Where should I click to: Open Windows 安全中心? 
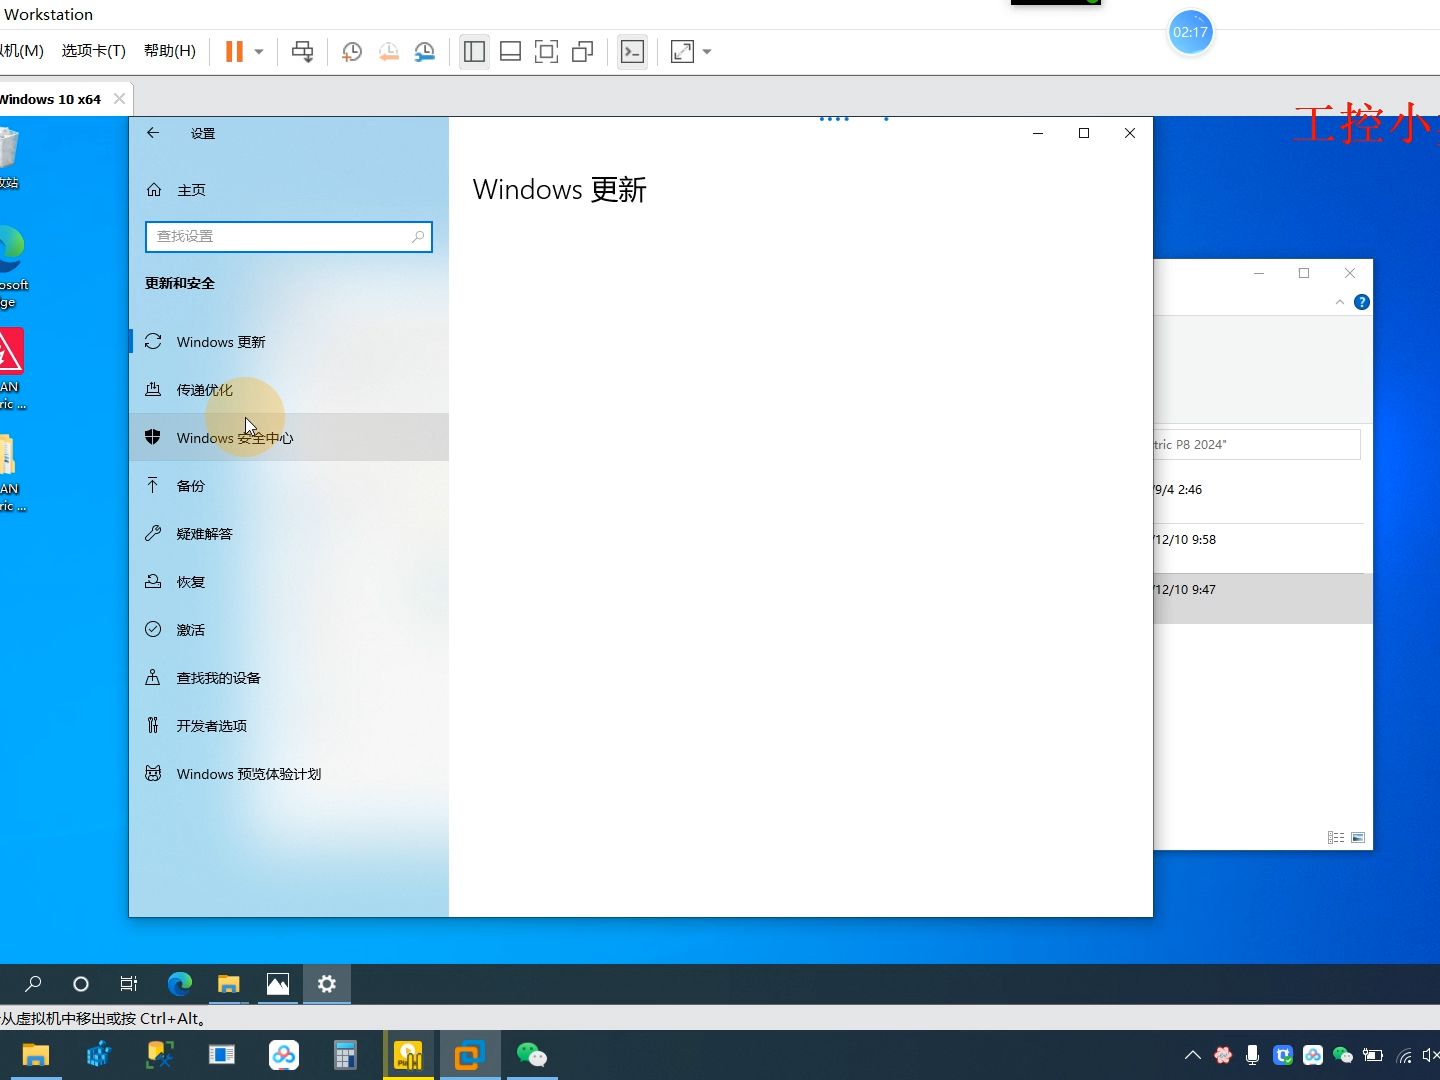(x=288, y=438)
